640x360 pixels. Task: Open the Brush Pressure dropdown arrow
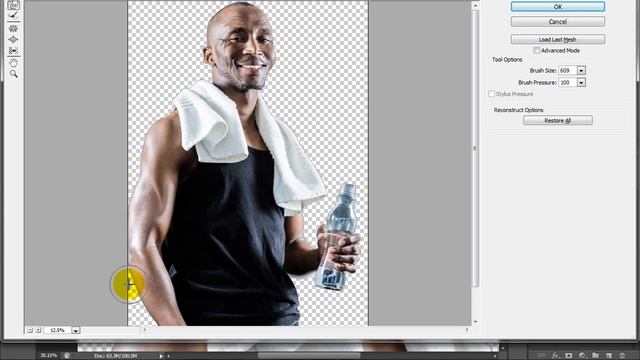pyautogui.click(x=581, y=82)
